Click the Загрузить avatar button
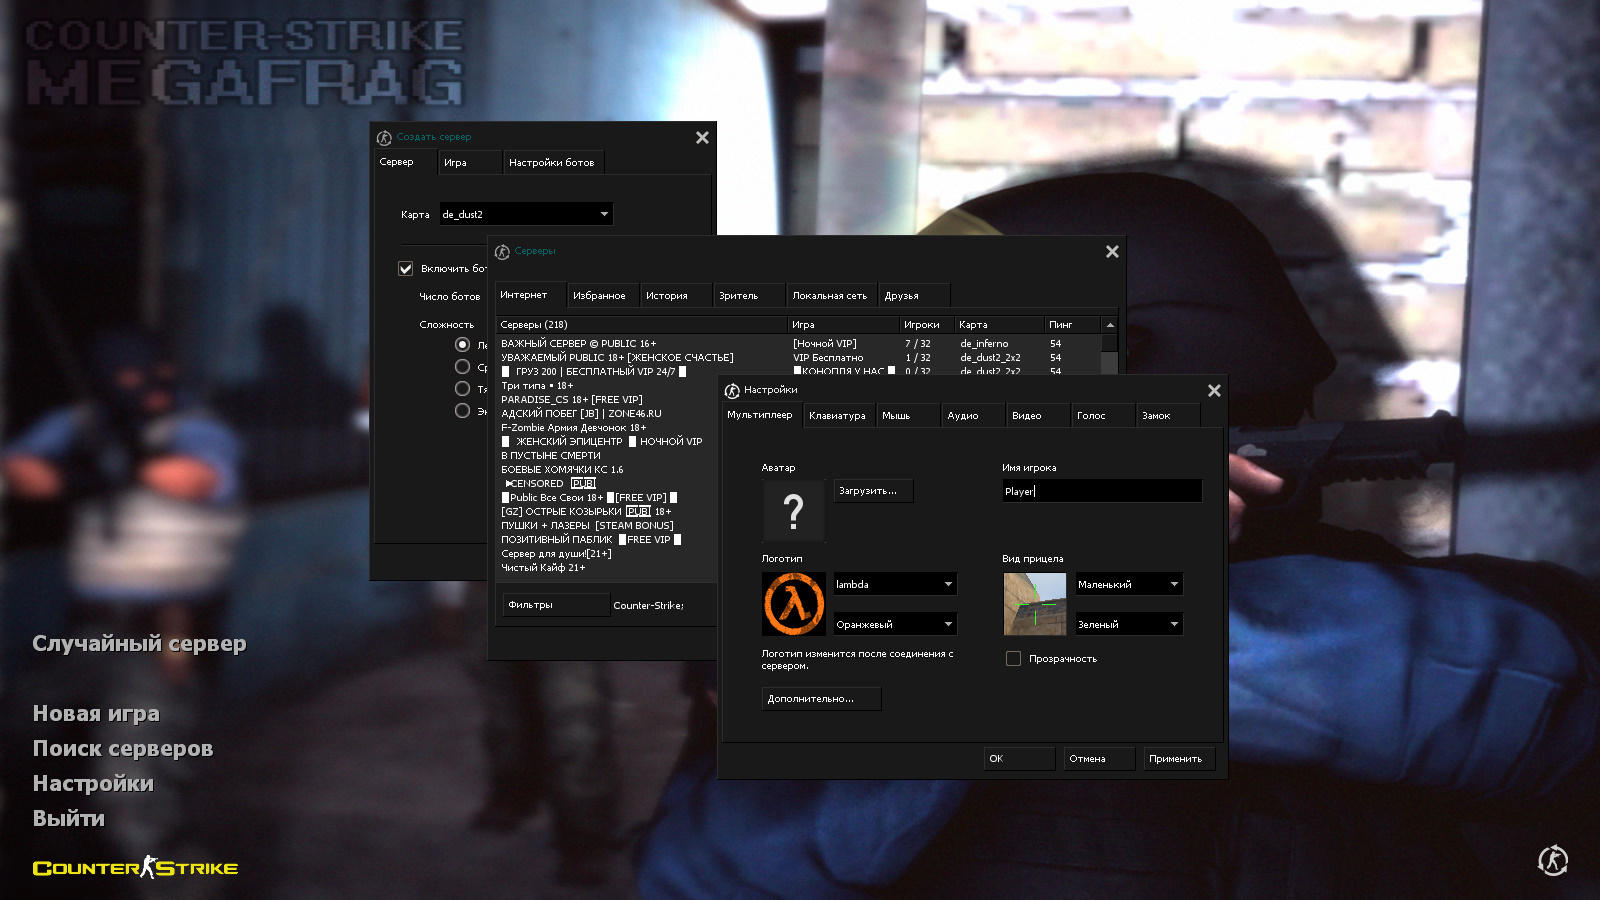 (x=873, y=491)
